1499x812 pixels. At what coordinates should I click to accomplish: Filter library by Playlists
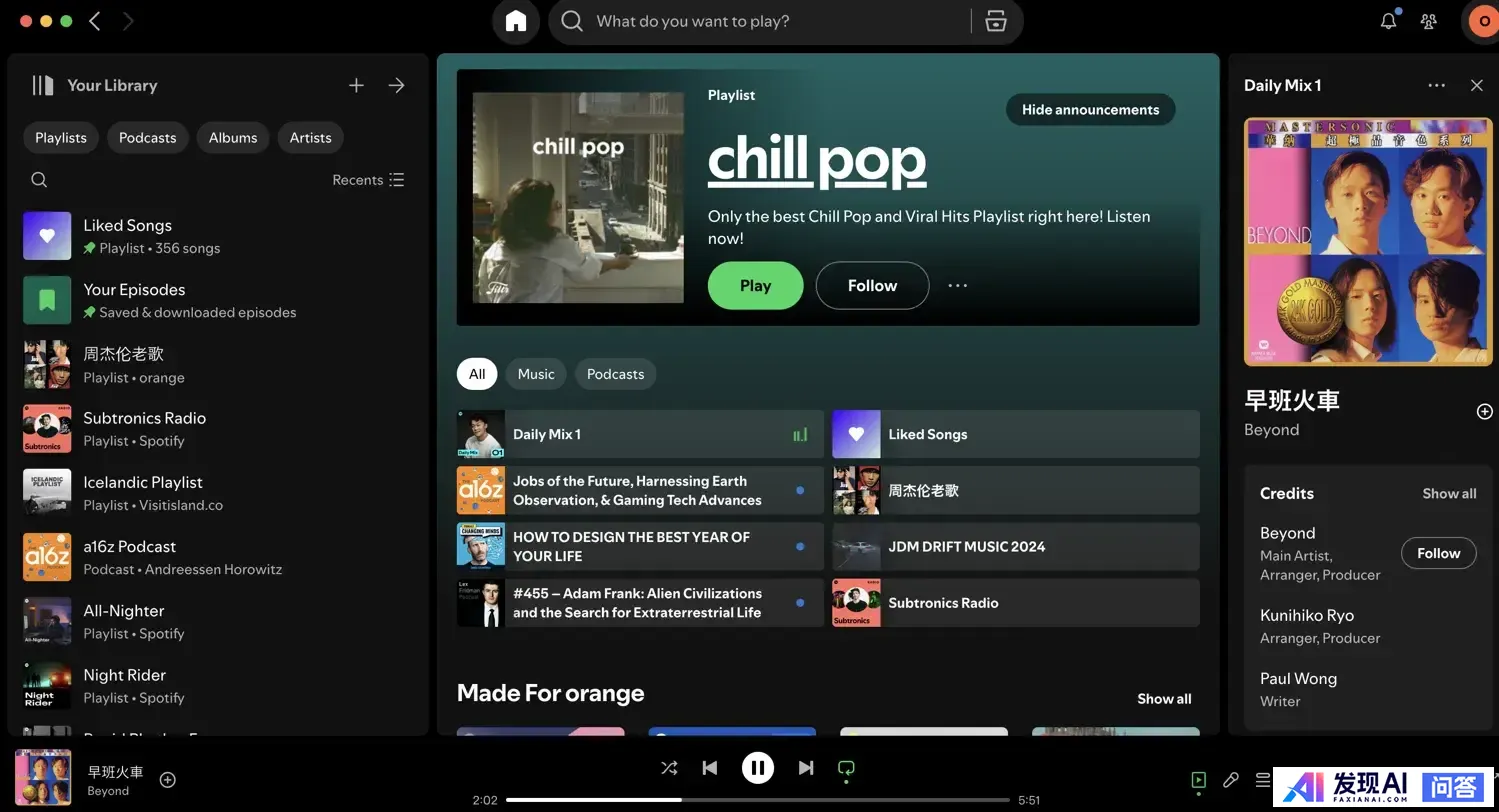[61, 138]
